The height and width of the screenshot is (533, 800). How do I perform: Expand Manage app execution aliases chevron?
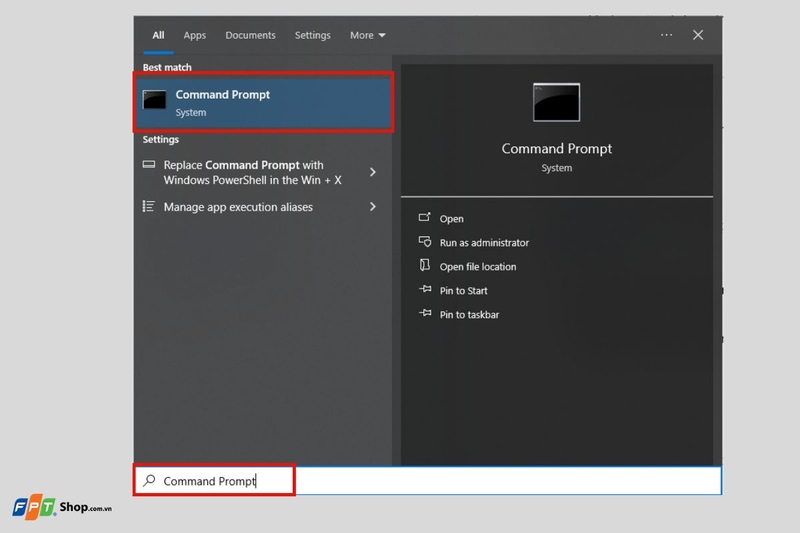click(373, 207)
